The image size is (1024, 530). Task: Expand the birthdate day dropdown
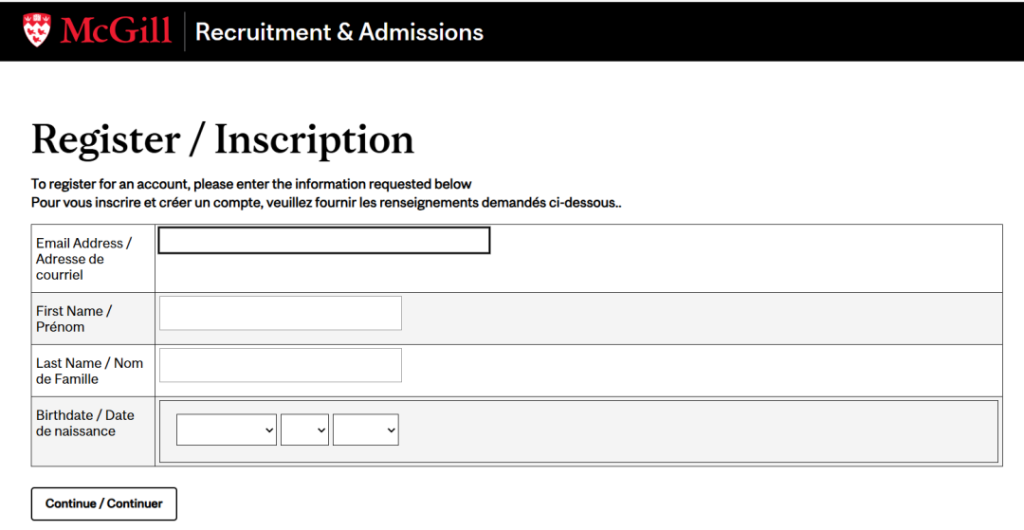(305, 430)
